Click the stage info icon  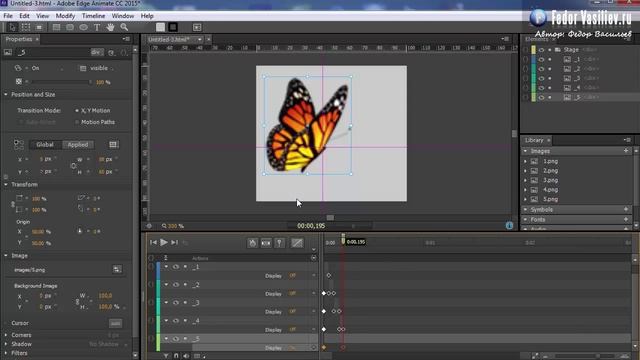[509, 226]
